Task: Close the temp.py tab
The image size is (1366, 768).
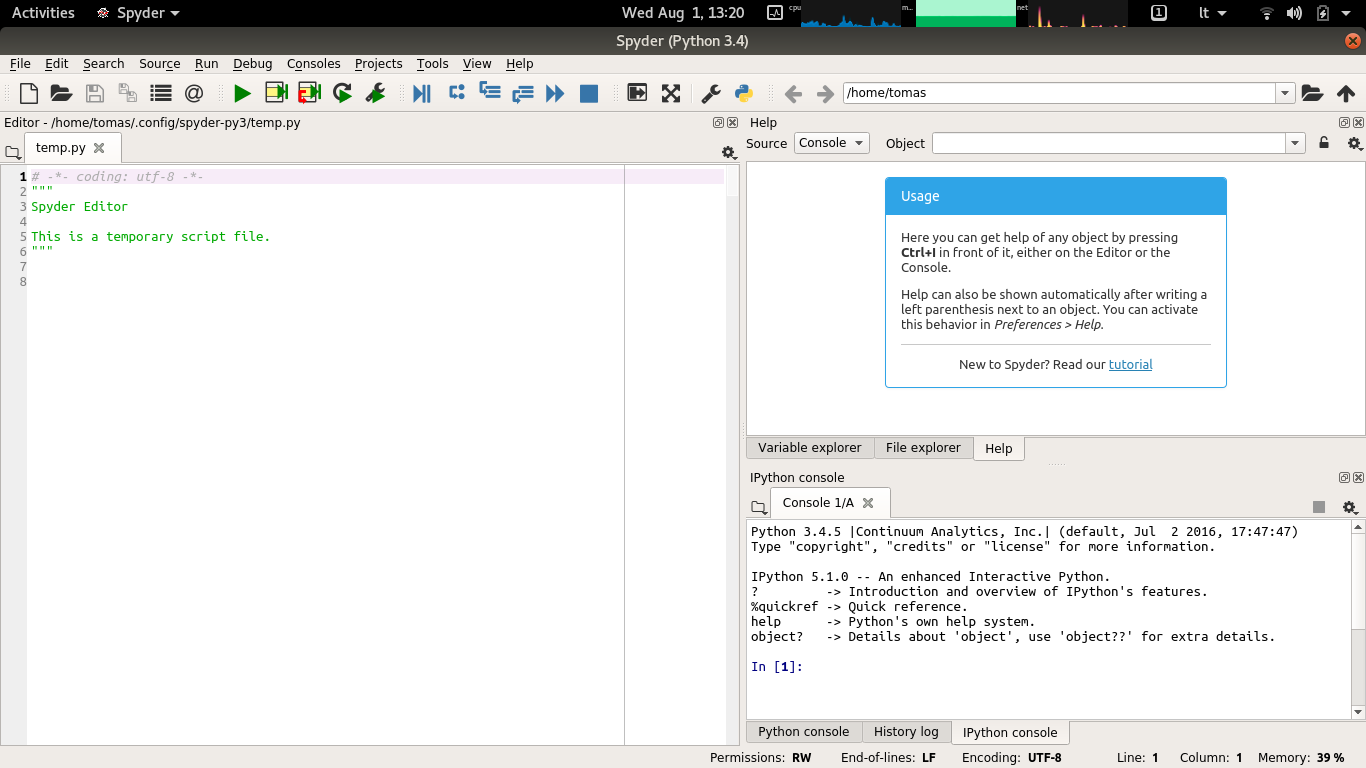Action: point(99,148)
